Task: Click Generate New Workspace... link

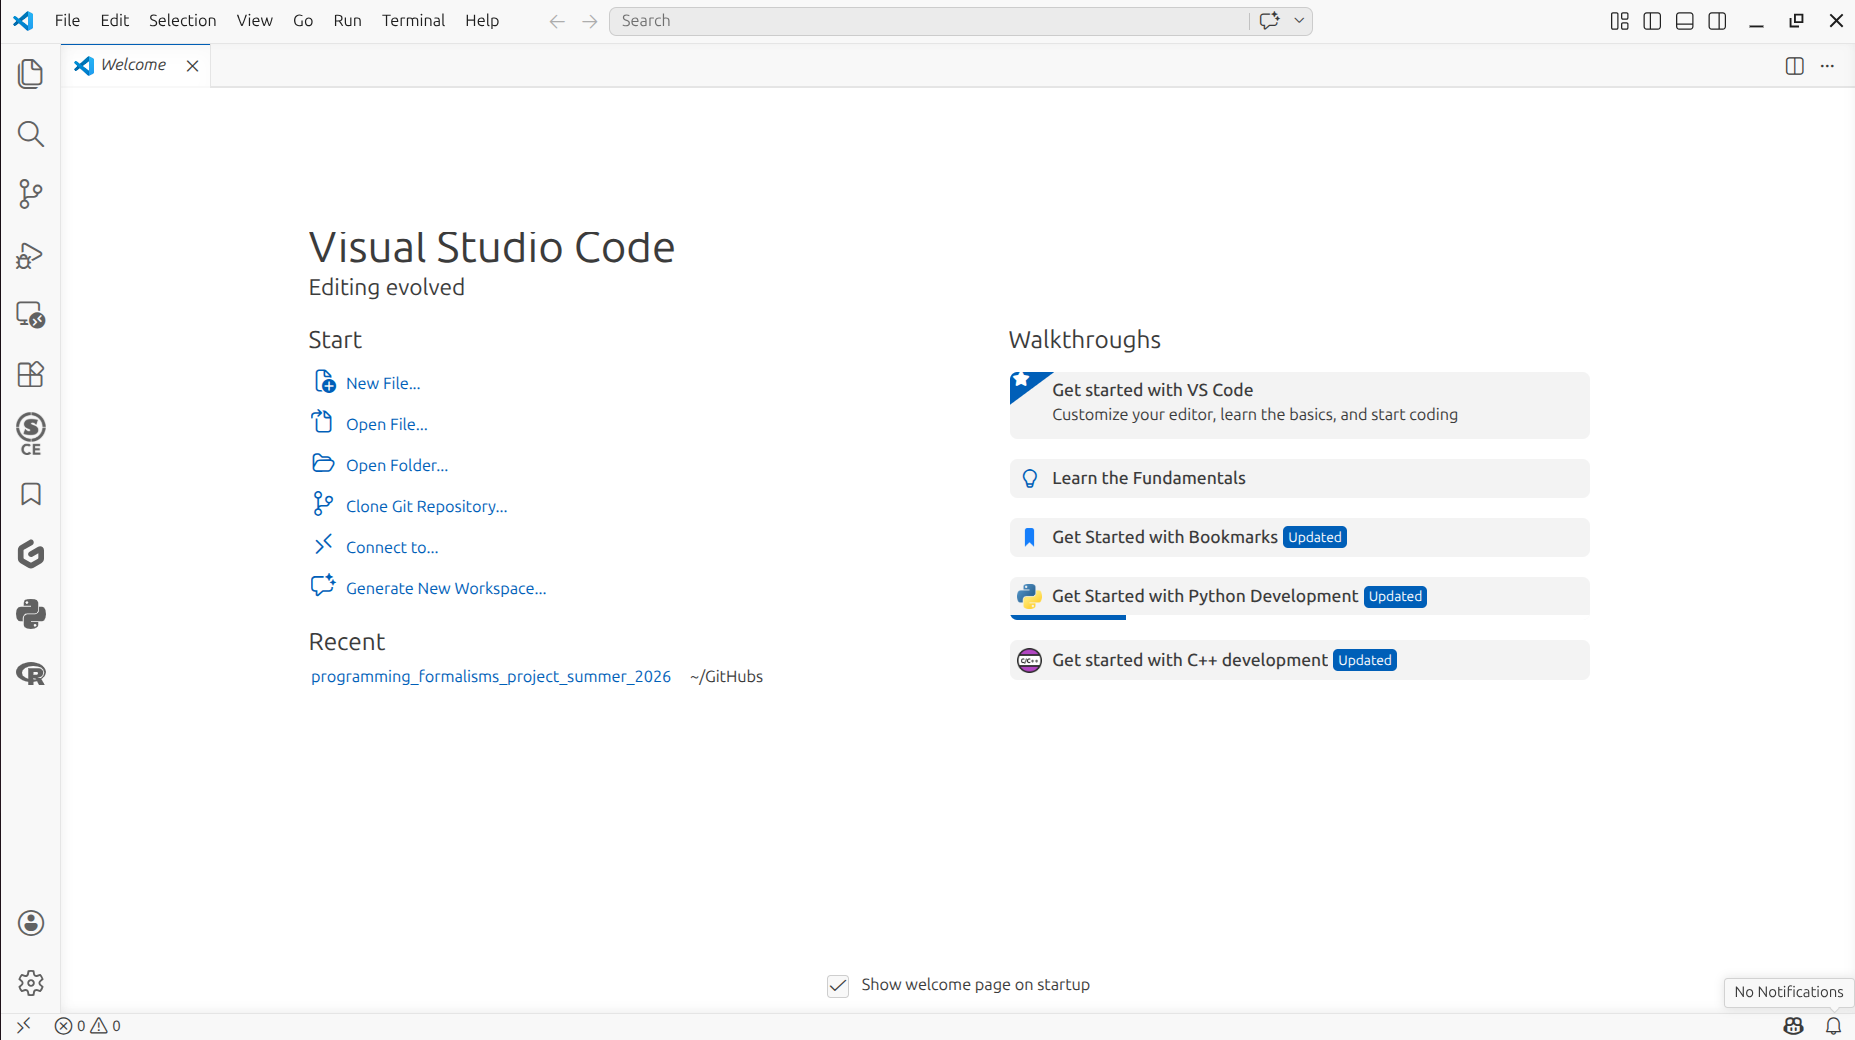Action: click(x=446, y=588)
